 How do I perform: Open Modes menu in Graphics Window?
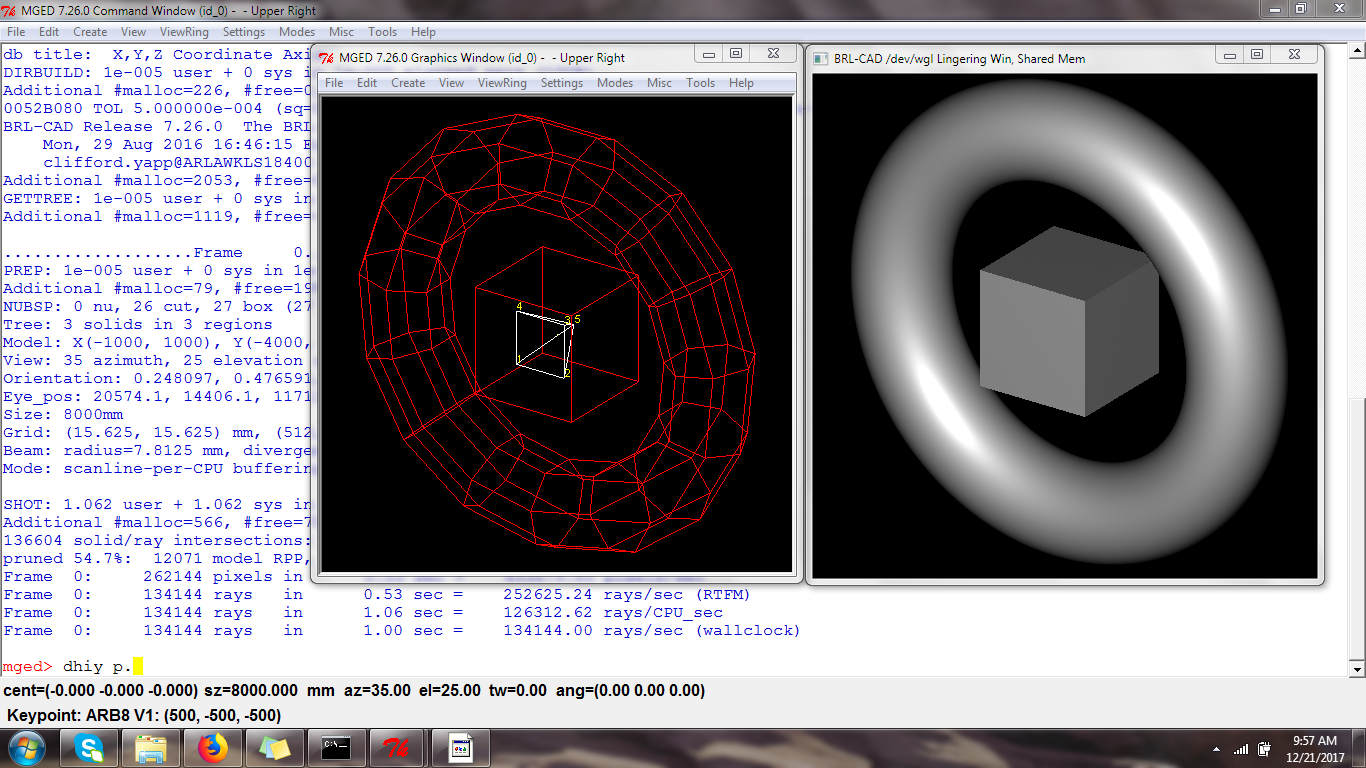click(615, 83)
